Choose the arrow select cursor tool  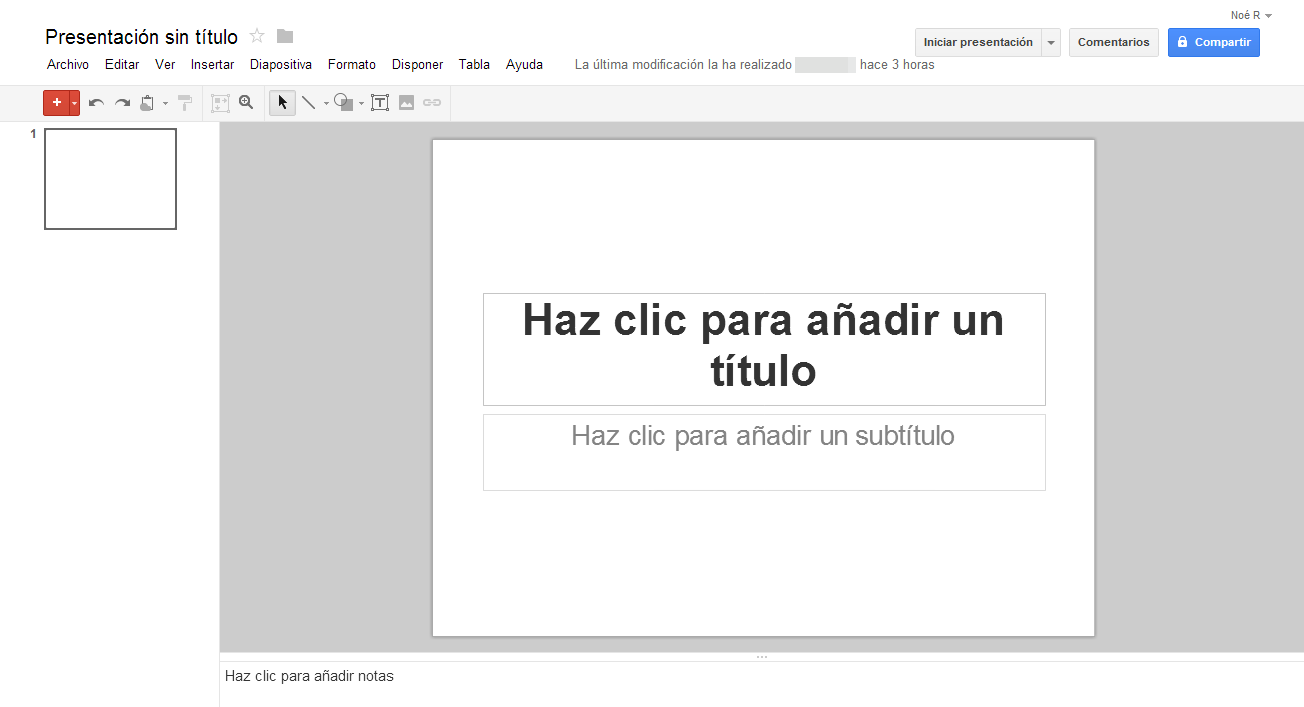click(282, 103)
